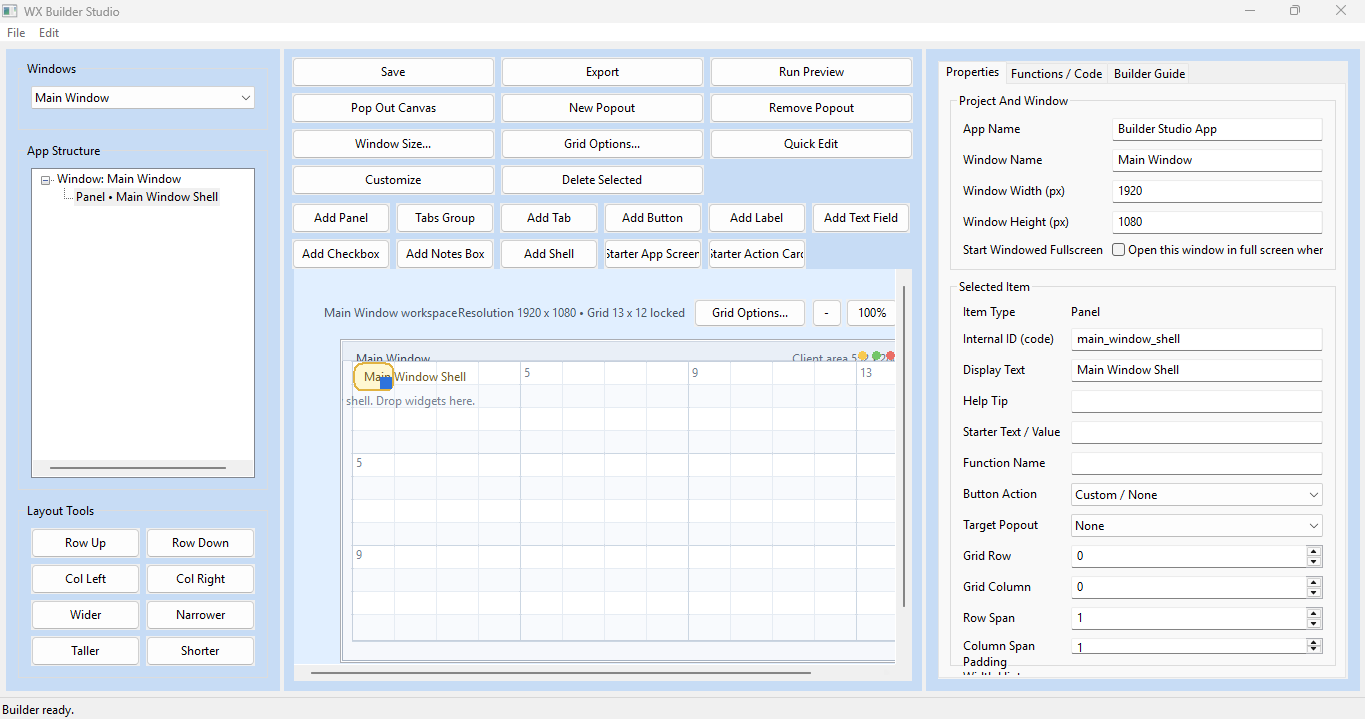Open the Button Action dropdown
Image resolution: width=1365 pixels, height=719 pixels.
point(1197,495)
